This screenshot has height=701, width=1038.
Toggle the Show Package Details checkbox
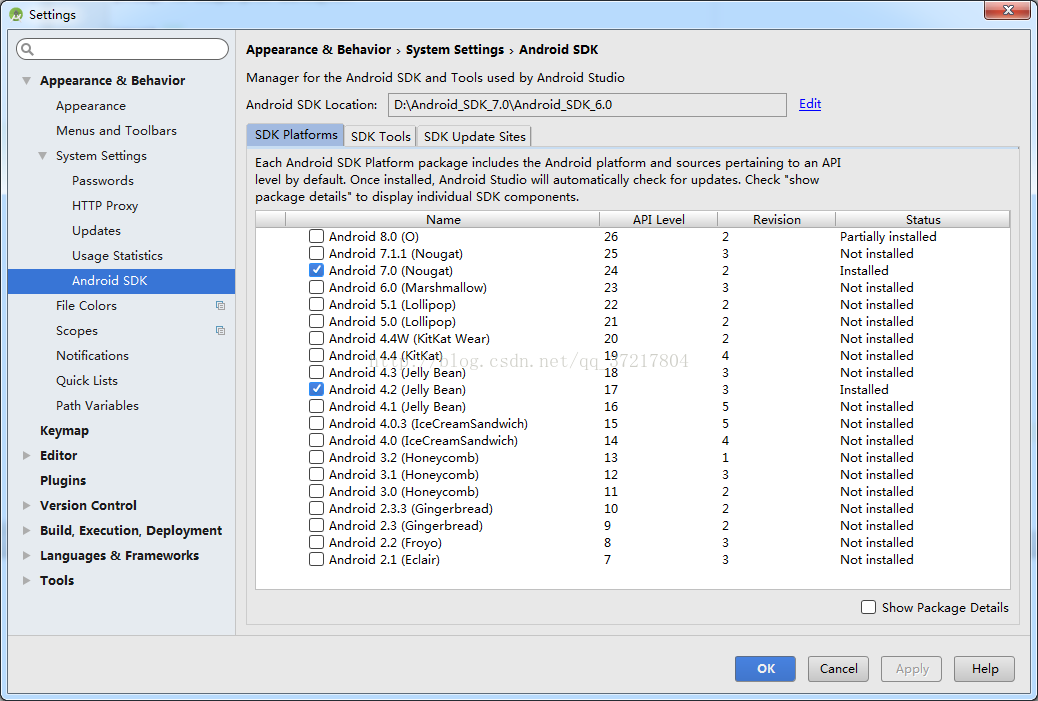(x=869, y=607)
